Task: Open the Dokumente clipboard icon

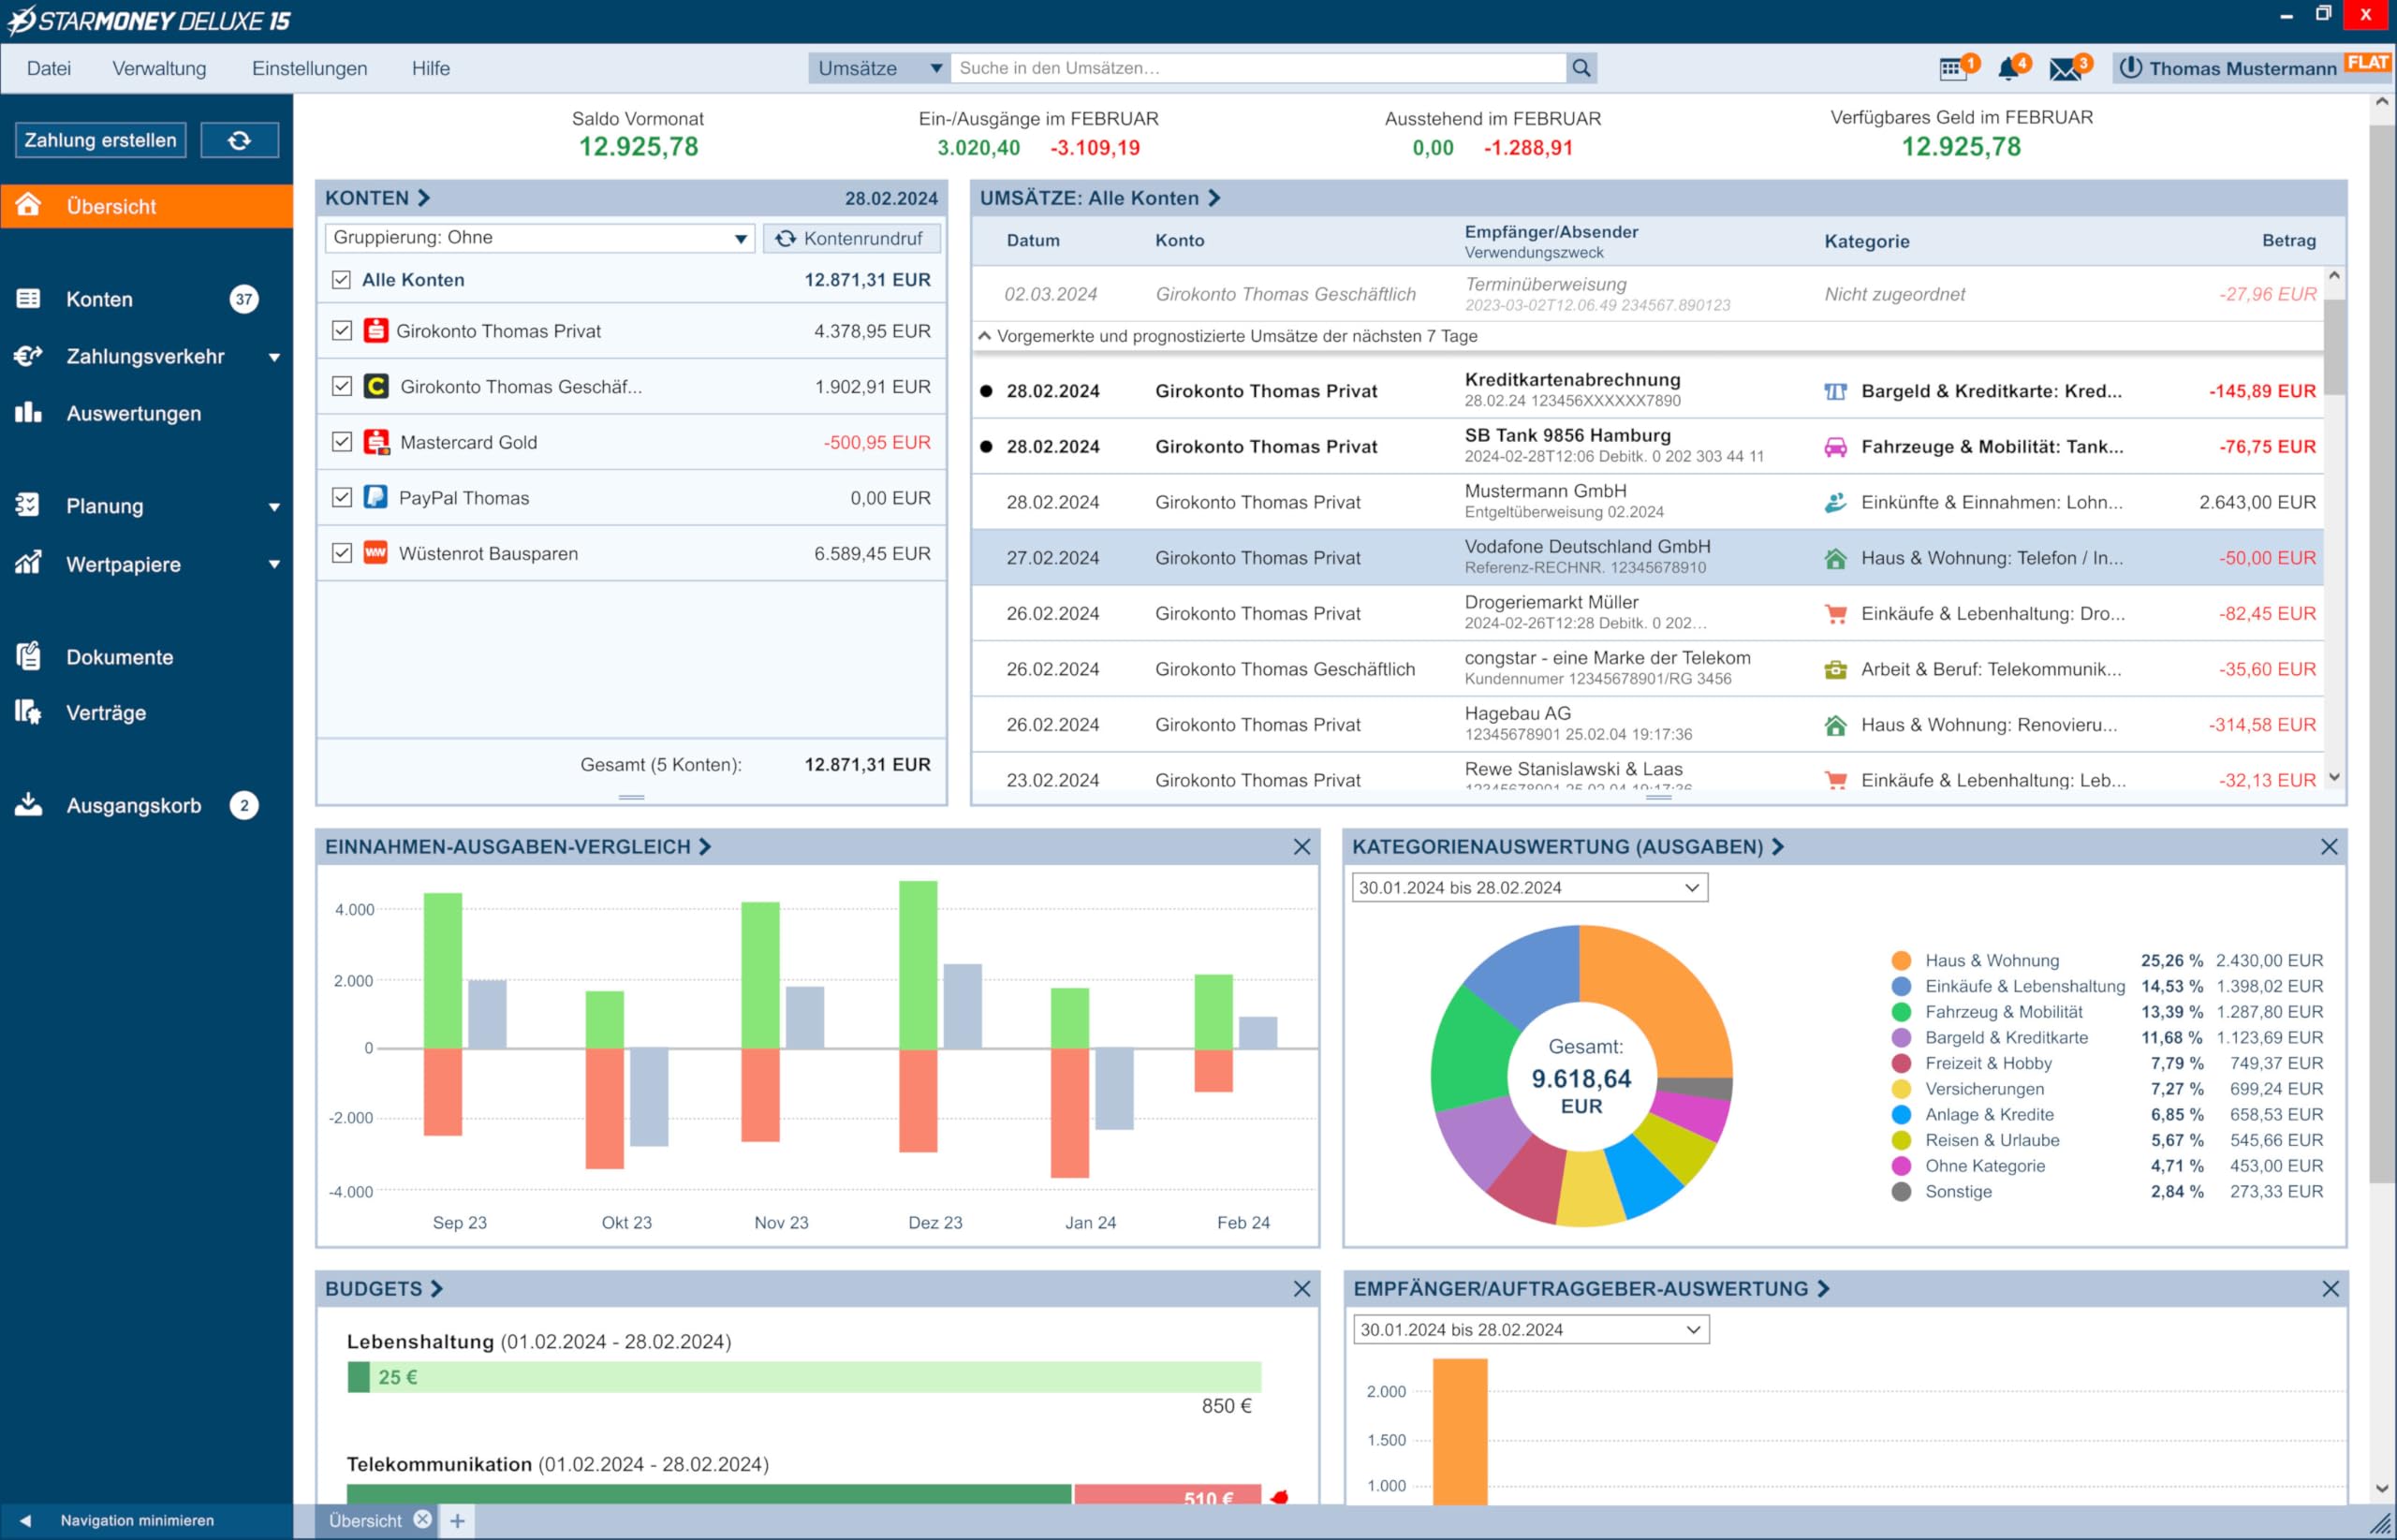Action: click(x=28, y=656)
